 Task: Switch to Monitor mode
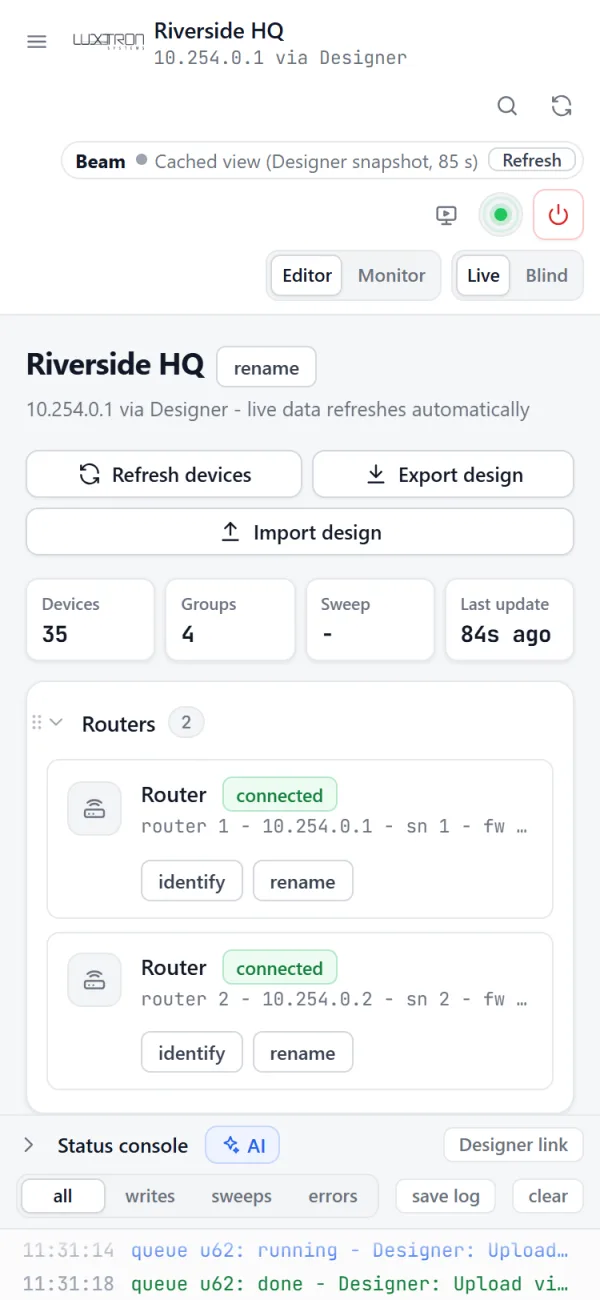pyautogui.click(x=392, y=276)
